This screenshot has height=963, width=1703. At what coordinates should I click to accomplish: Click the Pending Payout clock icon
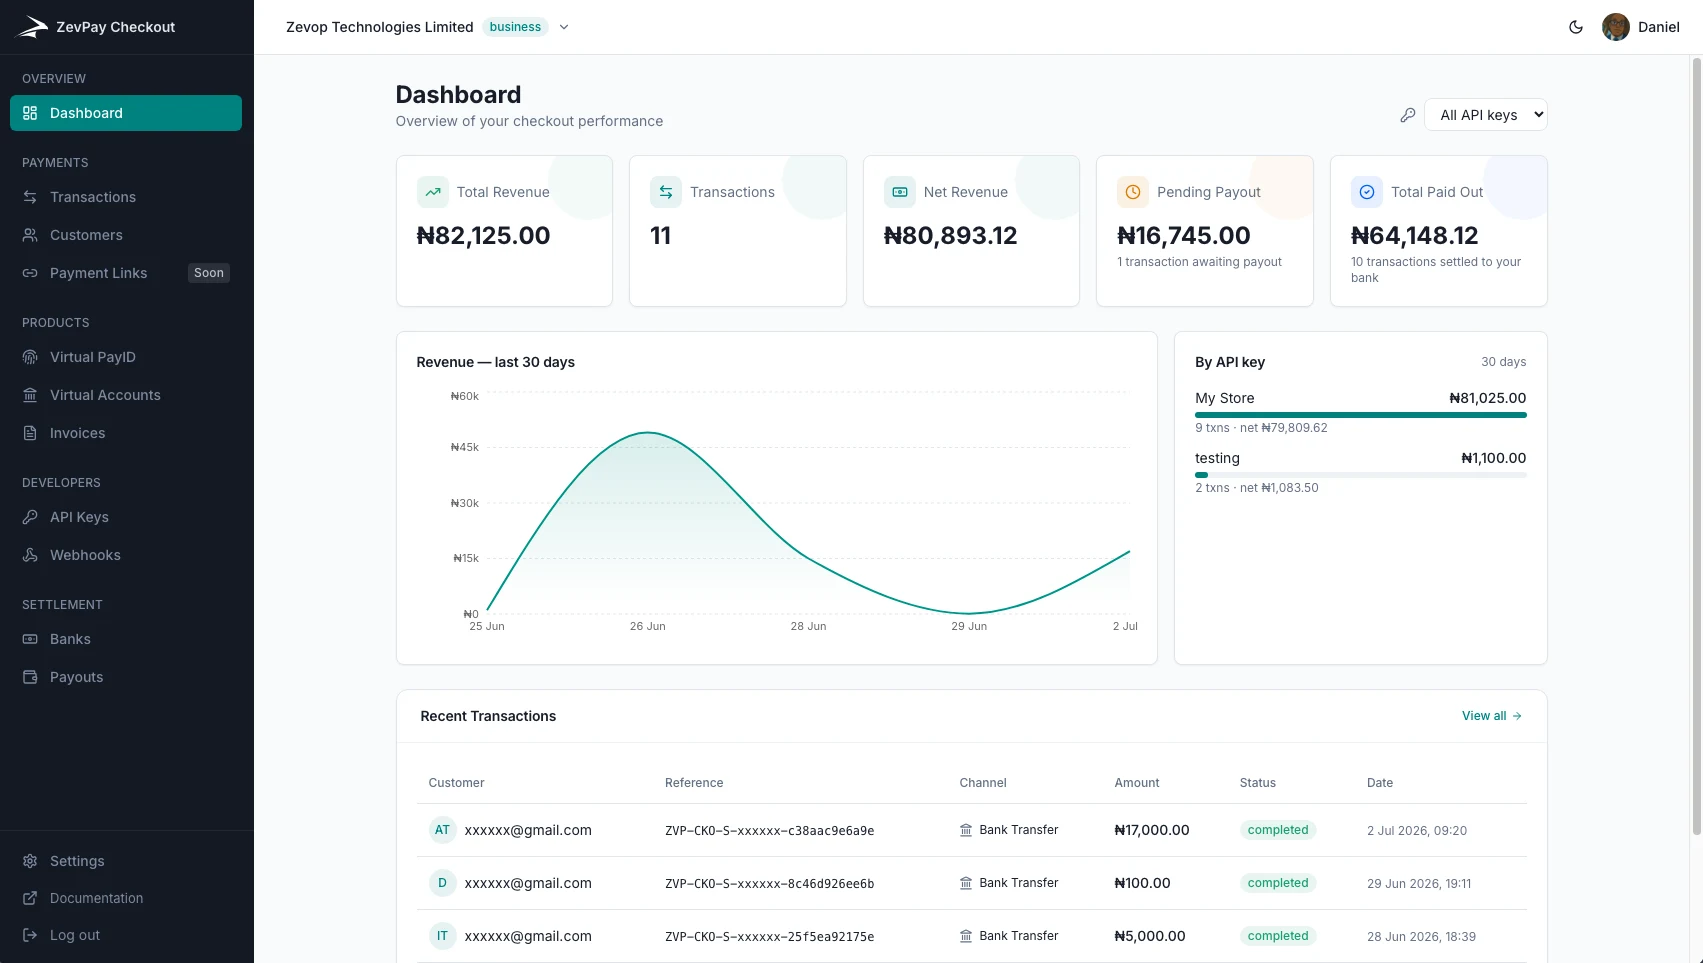[x=1133, y=192]
